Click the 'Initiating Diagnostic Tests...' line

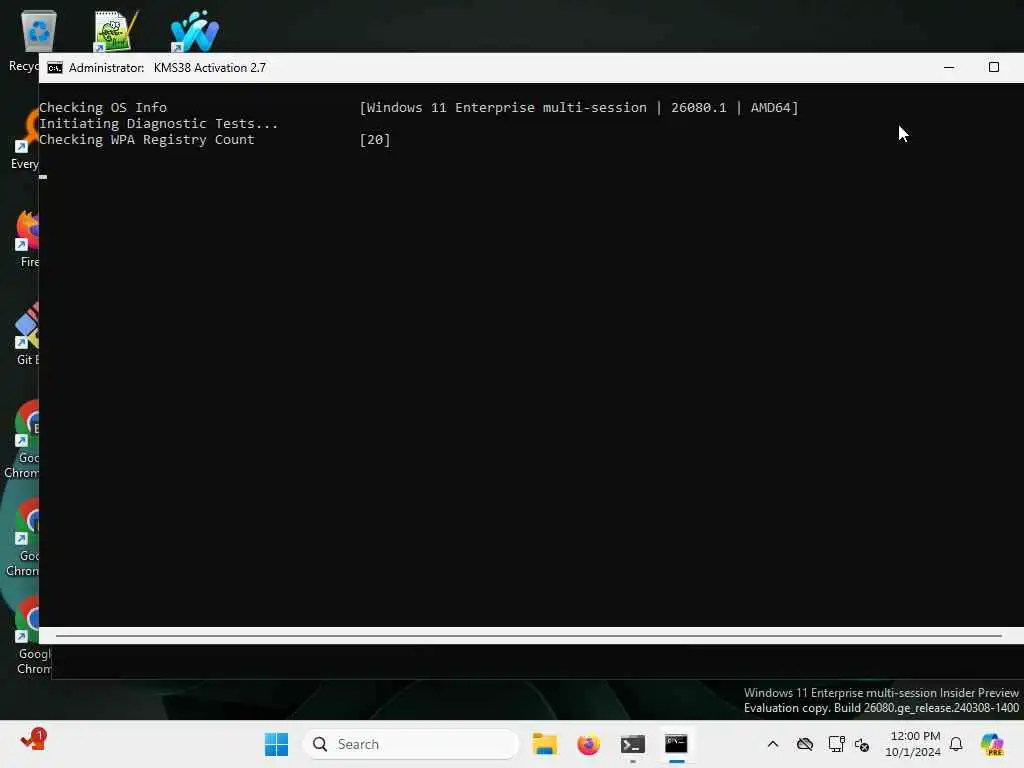click(159, 123)
